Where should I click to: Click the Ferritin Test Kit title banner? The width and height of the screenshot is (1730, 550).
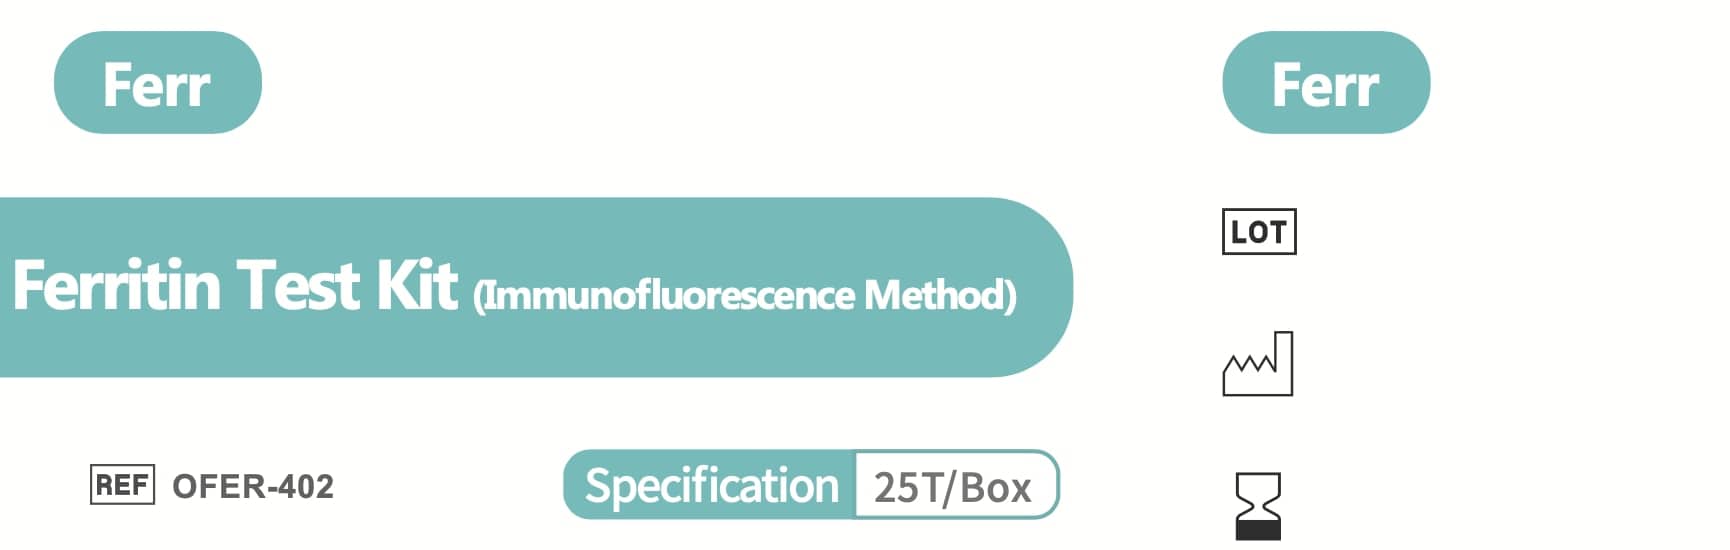tap(536, 287)
